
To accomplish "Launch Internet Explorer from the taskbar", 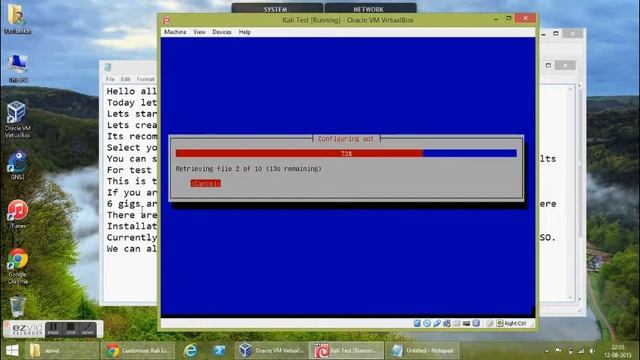I will pos(191,351).
